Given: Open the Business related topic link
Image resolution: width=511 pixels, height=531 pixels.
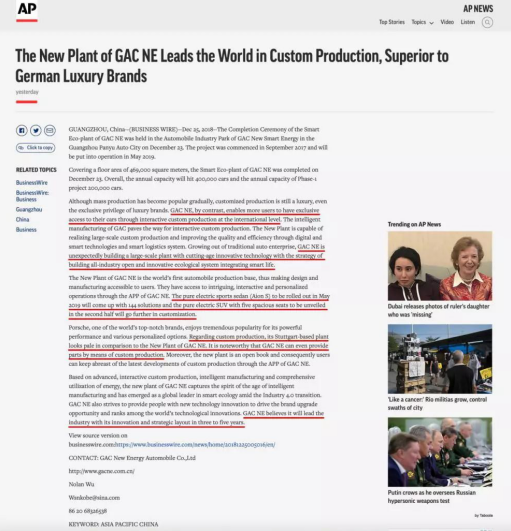Looking at the screenshot, I should (x=26, y=230).
